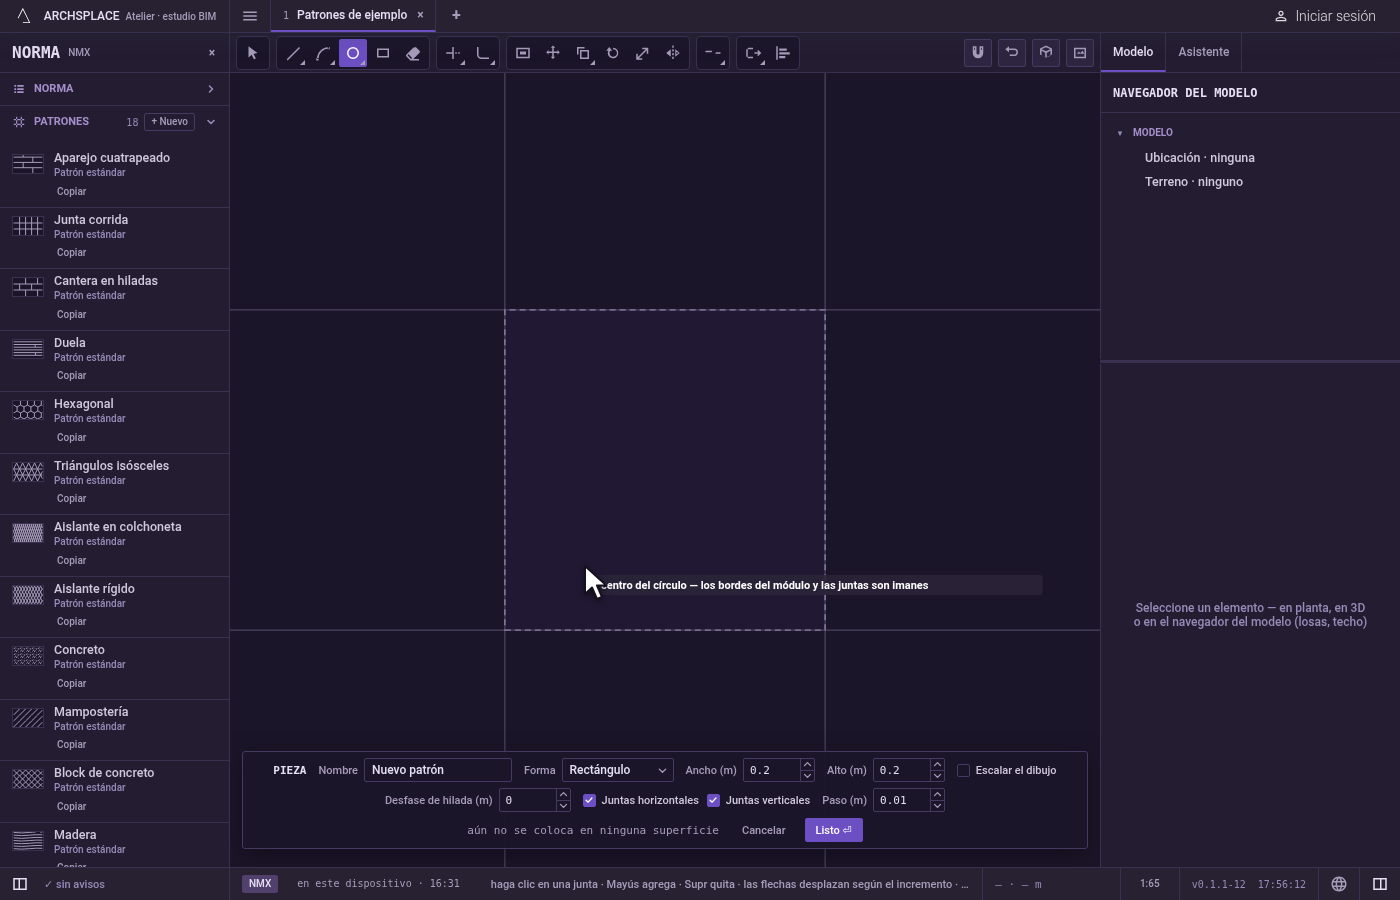Select the line drawing tool
Viewport: 1400px width, 900px height.
293,53
